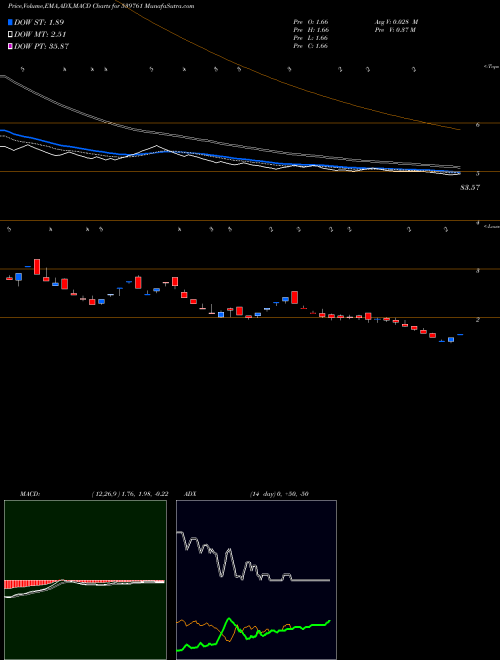This screenshot has height=660, width=500.
Task: Select the 'DOW MT: 2.51' label
Action: (x=40, y=35)
